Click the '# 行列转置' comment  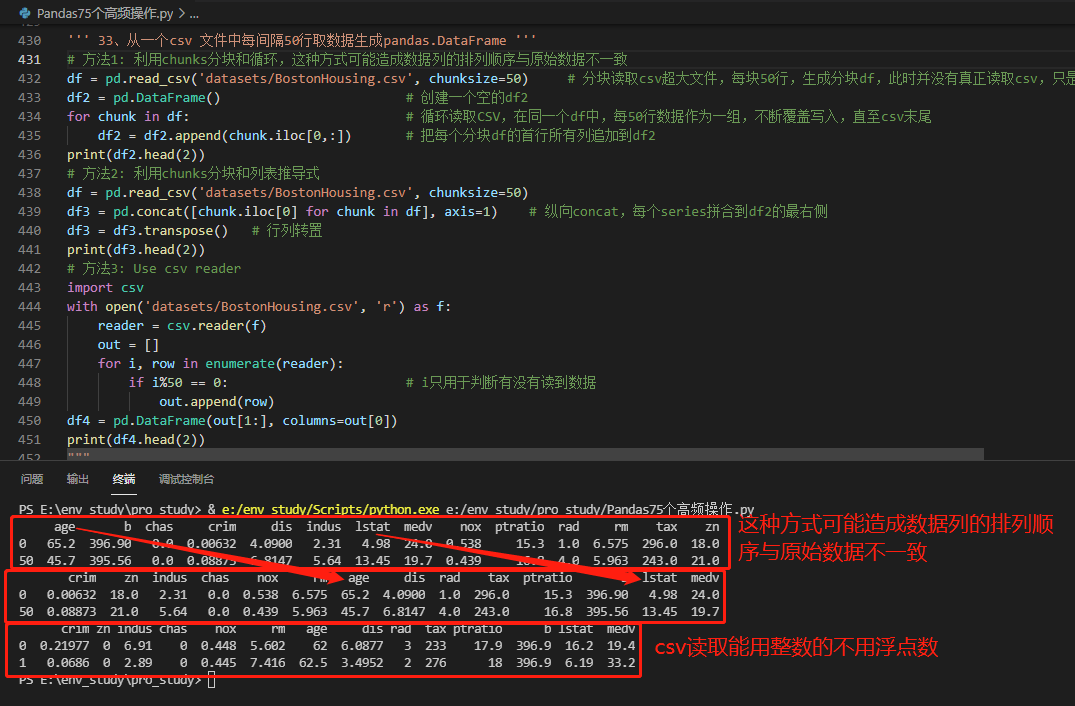(x=287, y=231)
